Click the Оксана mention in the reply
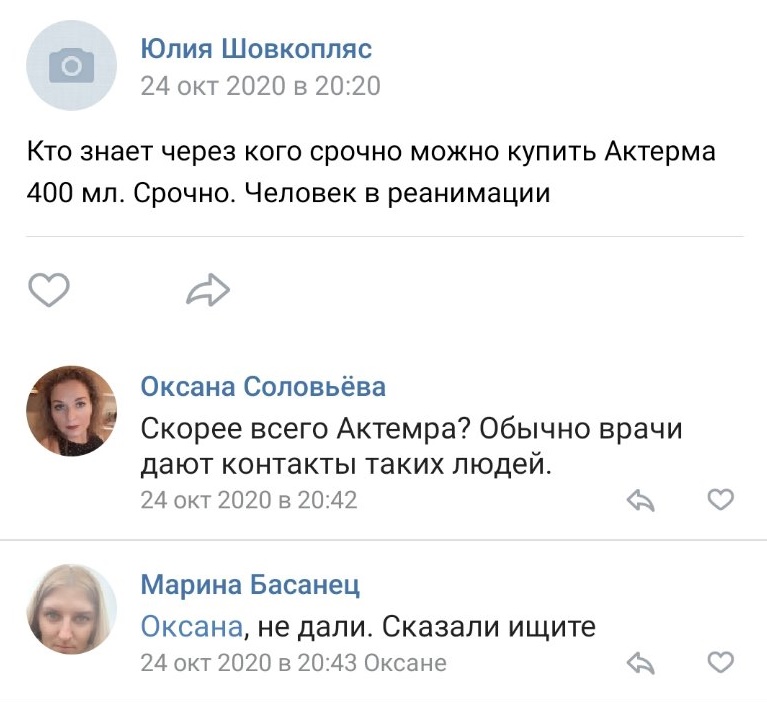 point(191,627)
